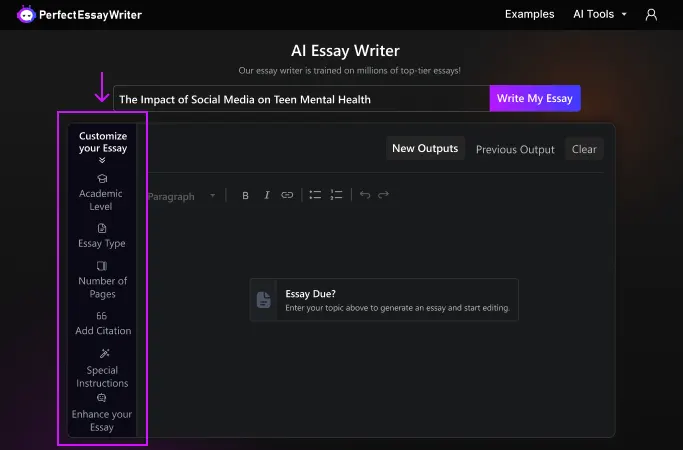This screenshot has width=683, height=450.
Task: Redo the last edit
Action: click(383, 195)
